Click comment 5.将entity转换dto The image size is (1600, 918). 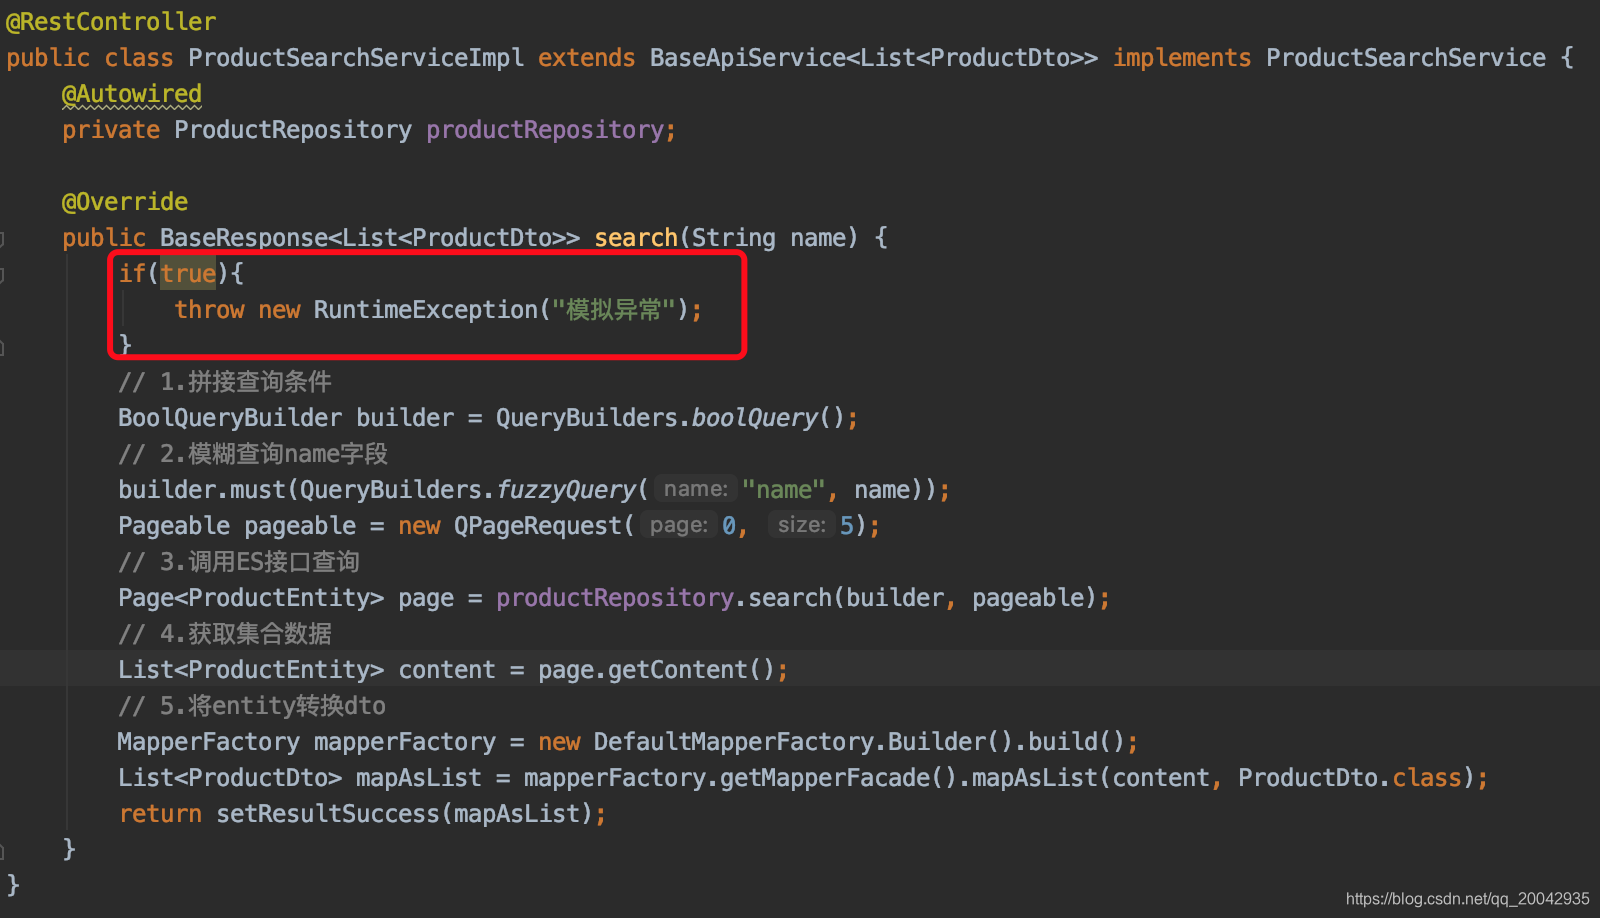(252, 706)
